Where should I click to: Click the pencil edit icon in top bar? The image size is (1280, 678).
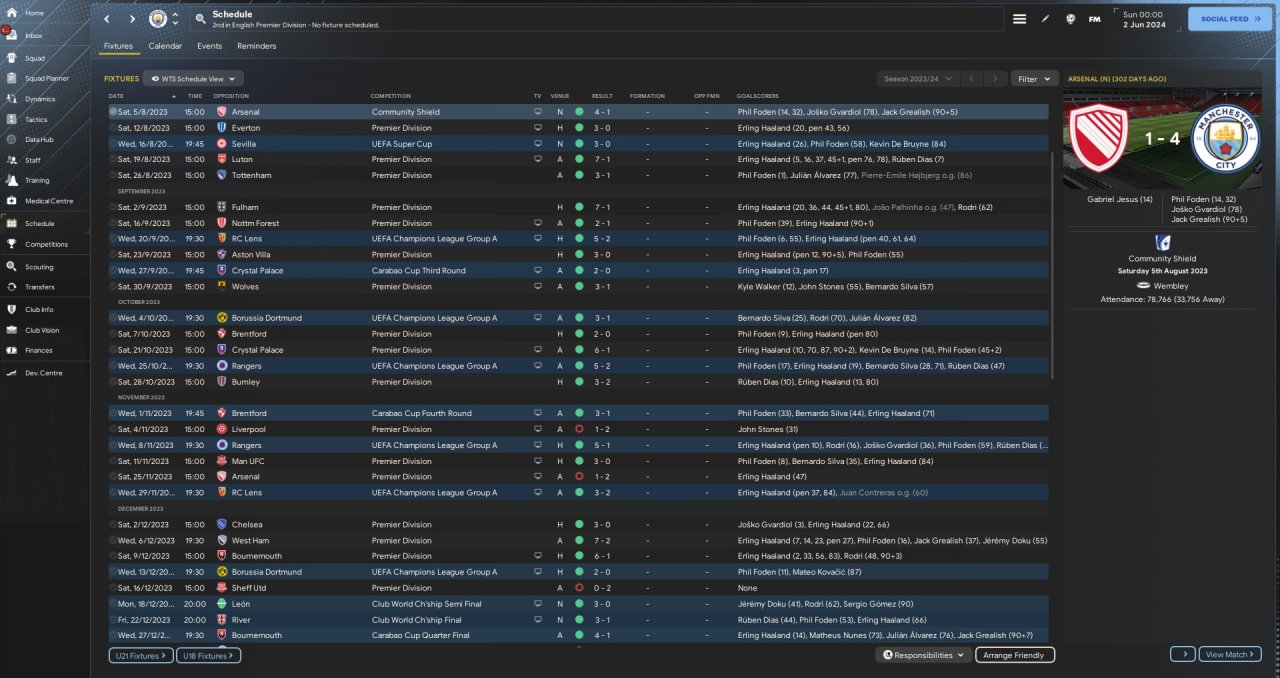coord(1045,19)
